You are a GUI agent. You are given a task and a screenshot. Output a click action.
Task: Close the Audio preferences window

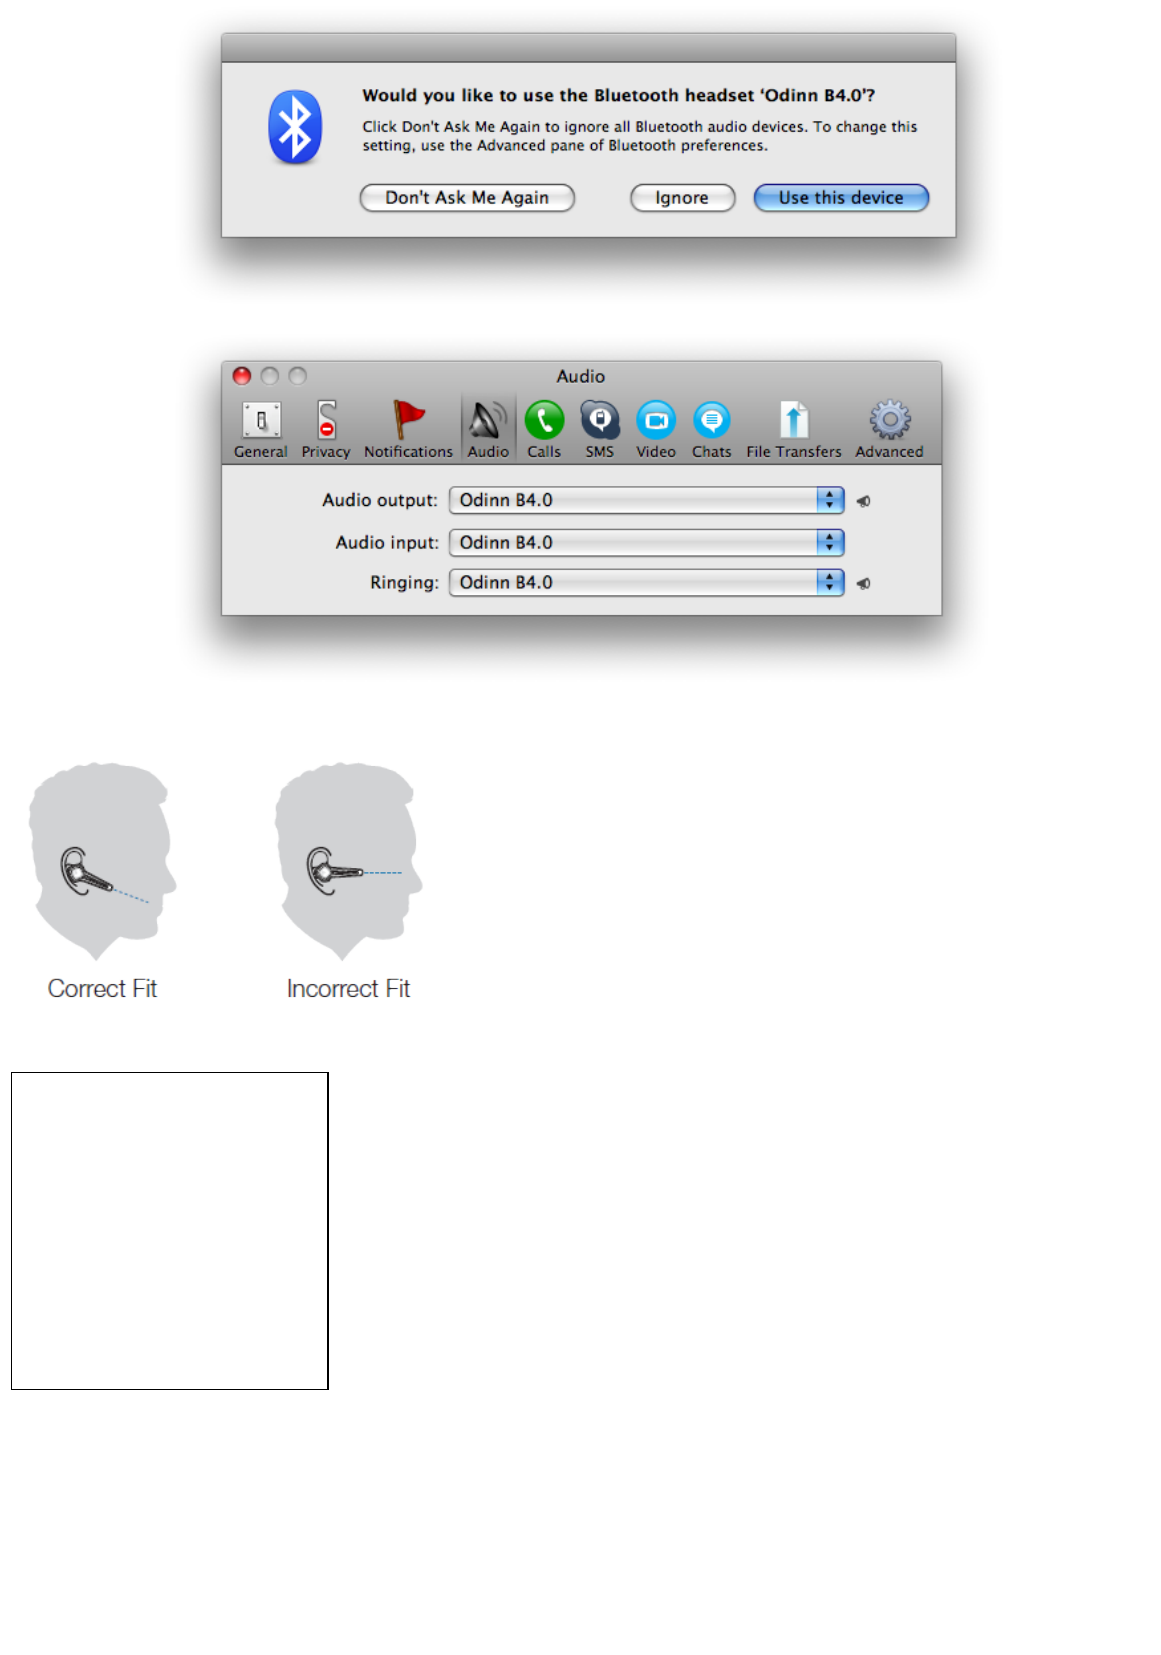242,376
